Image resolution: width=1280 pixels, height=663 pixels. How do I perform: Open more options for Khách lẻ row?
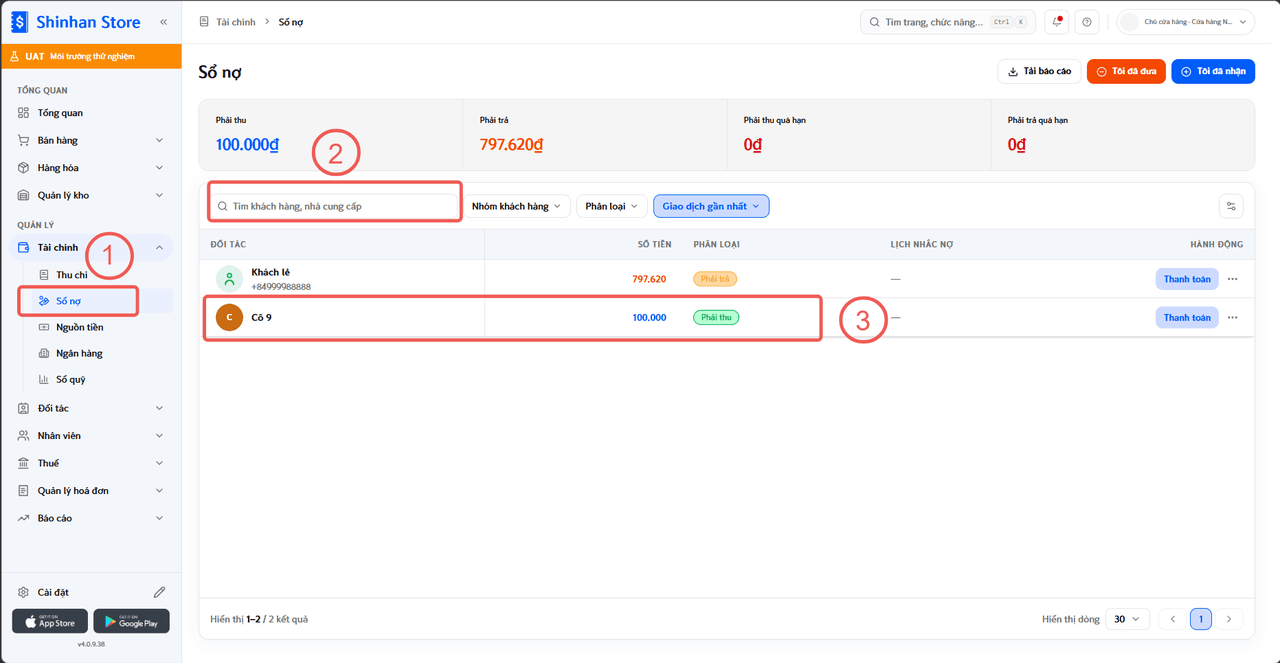(x=1233, y=279)
